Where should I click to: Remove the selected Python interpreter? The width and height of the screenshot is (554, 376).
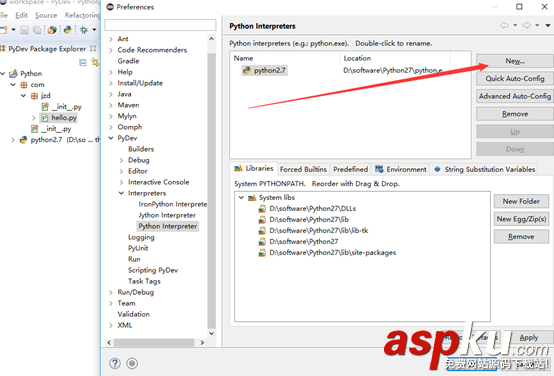[515, 114]
